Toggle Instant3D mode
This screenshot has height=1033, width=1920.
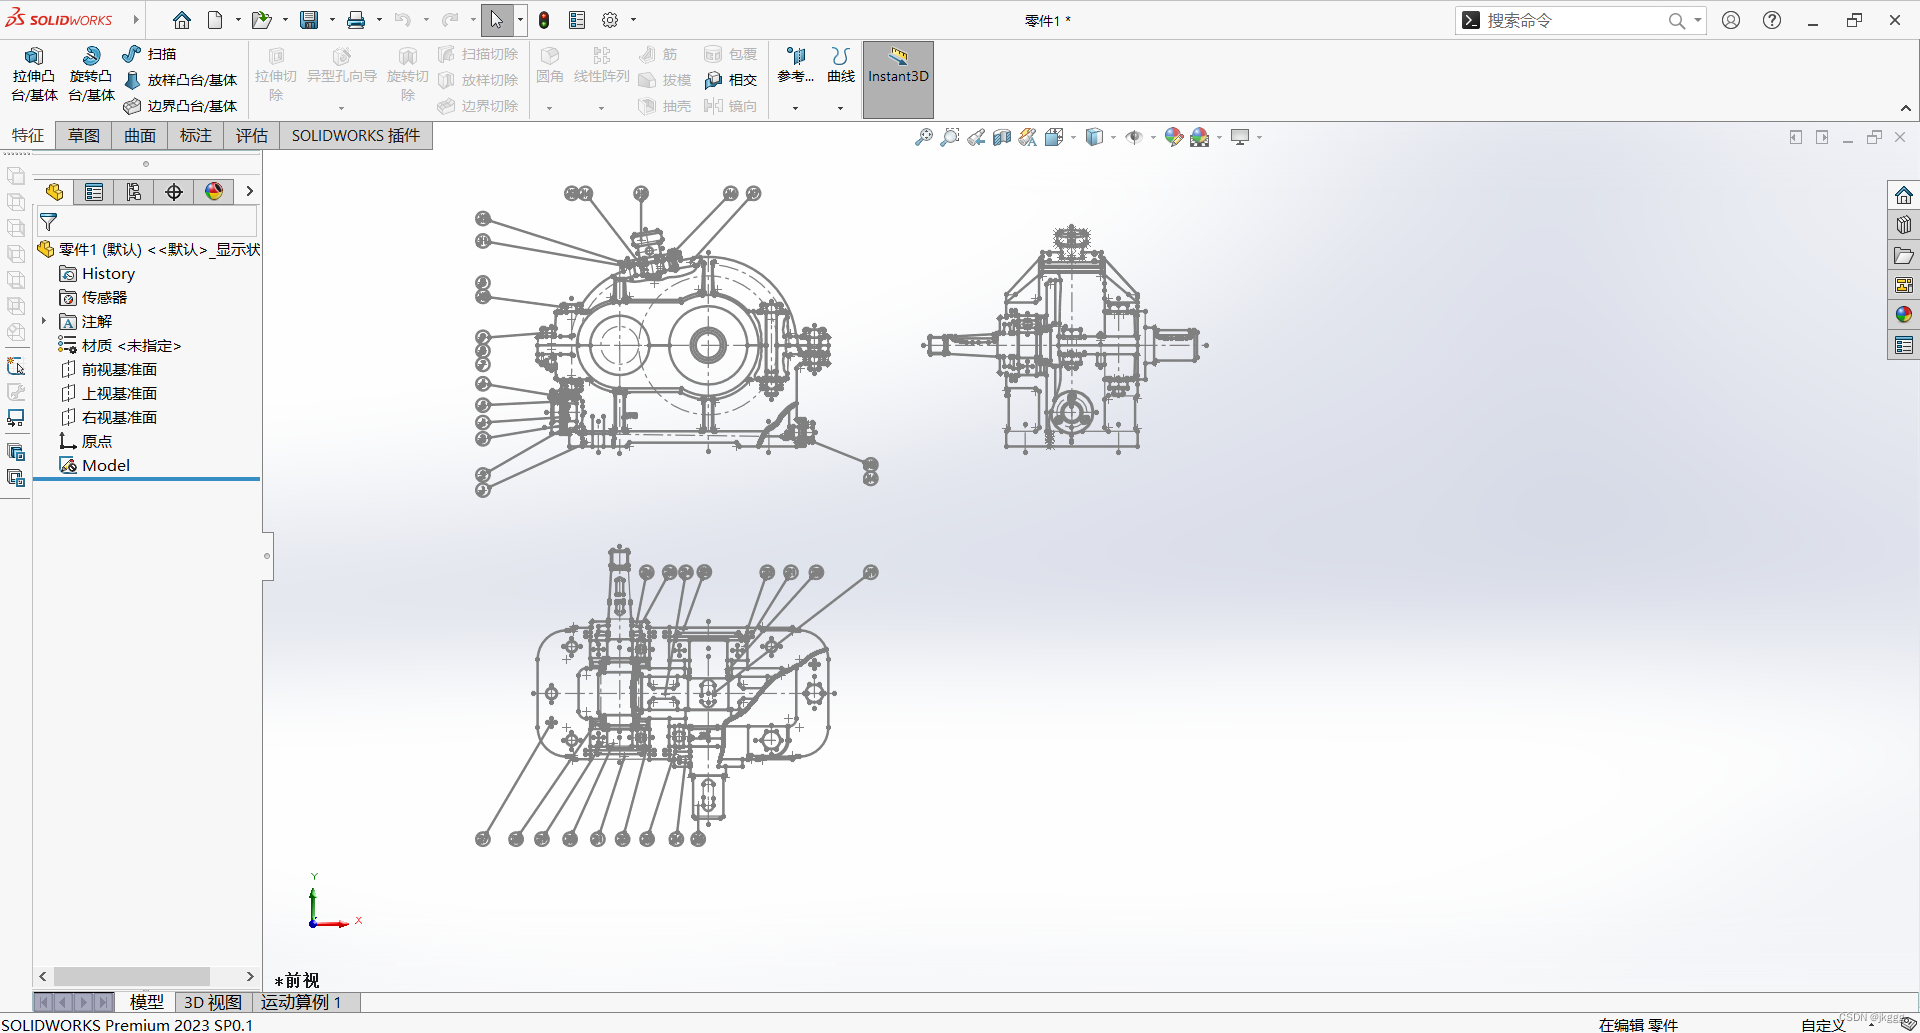[898, 79]
